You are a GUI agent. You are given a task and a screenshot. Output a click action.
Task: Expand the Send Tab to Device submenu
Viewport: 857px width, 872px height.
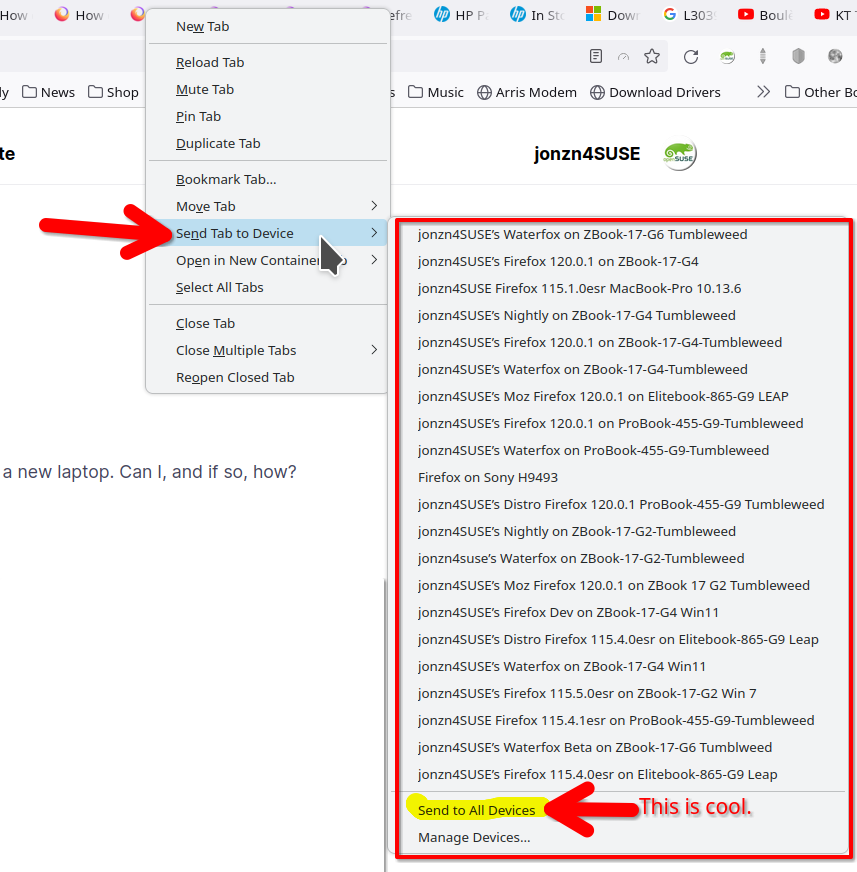(267, 234)
